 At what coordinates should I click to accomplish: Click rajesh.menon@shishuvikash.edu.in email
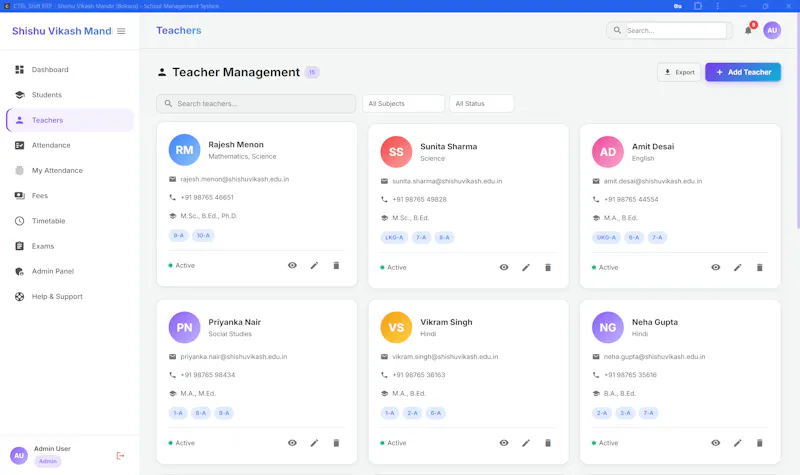click(235, 179)
